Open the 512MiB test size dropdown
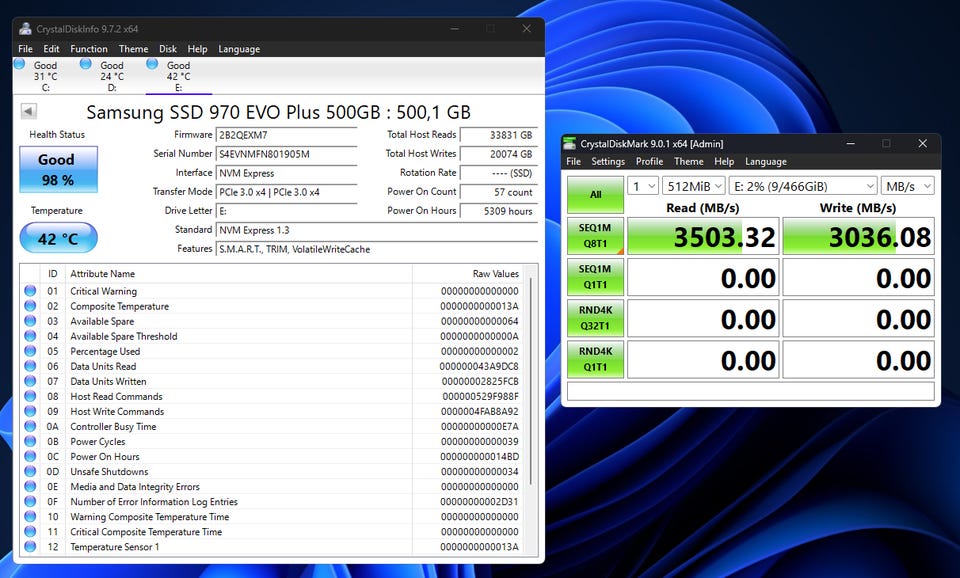Screen dimensions: 960x578 click(x=692, y=186)
